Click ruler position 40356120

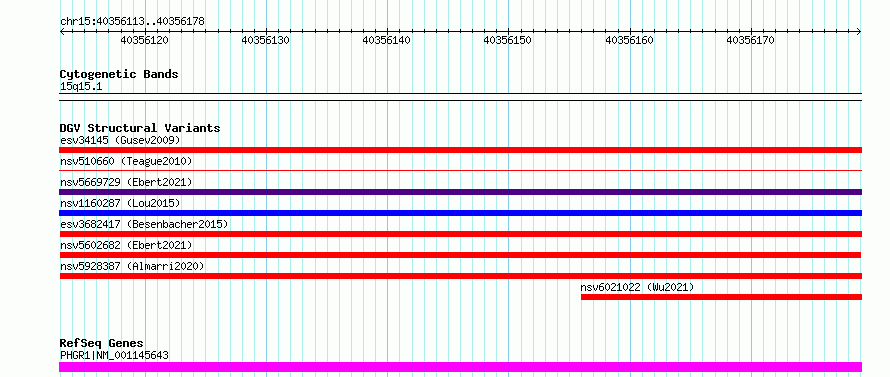[x=145, y=40]
